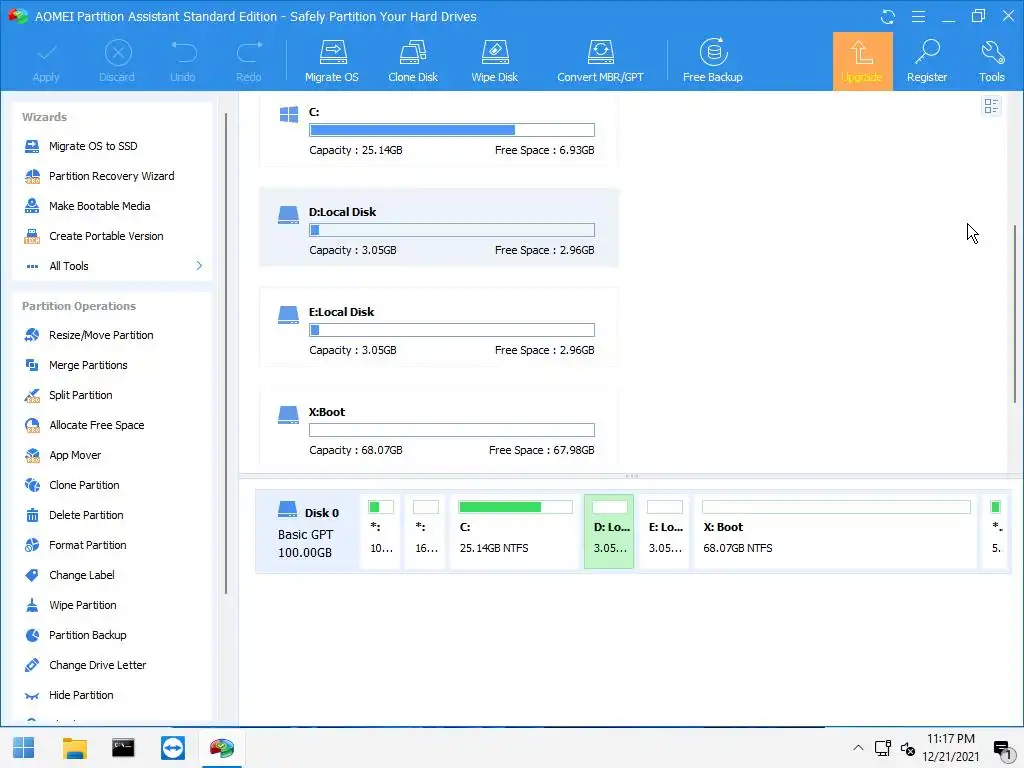1024x768 pixels.
Task: Click the Redo toolbar button
Action: 249,61
